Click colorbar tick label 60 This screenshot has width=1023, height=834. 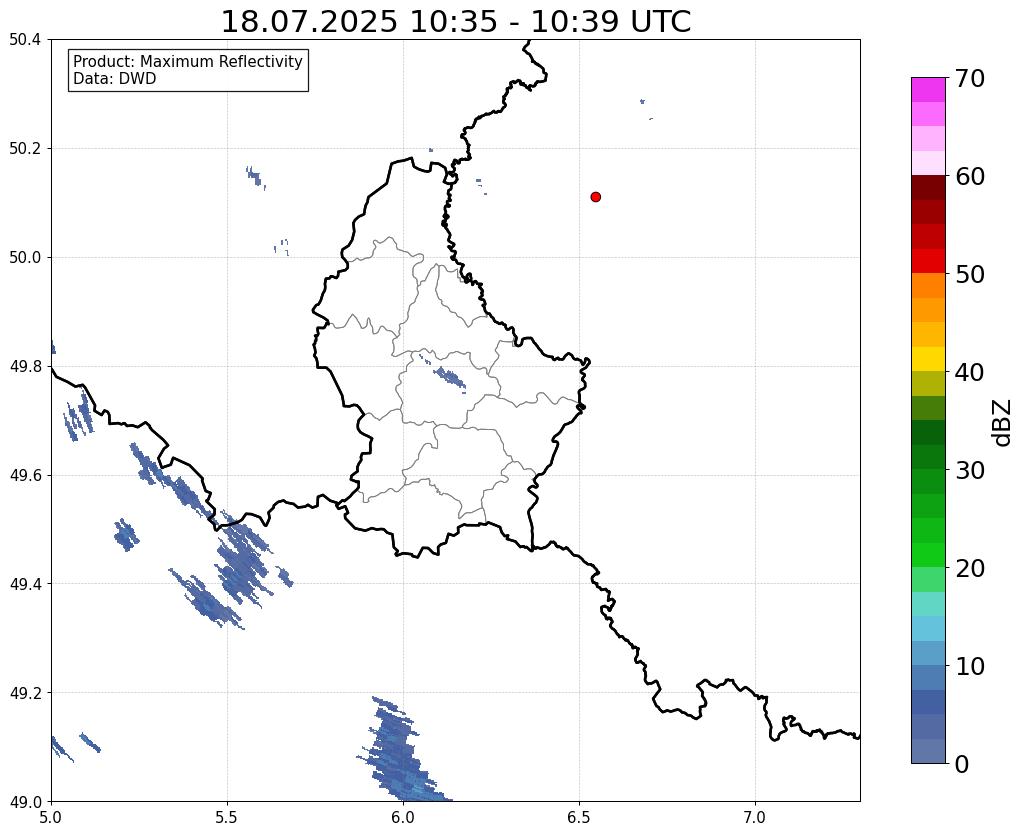pos(970,176)
